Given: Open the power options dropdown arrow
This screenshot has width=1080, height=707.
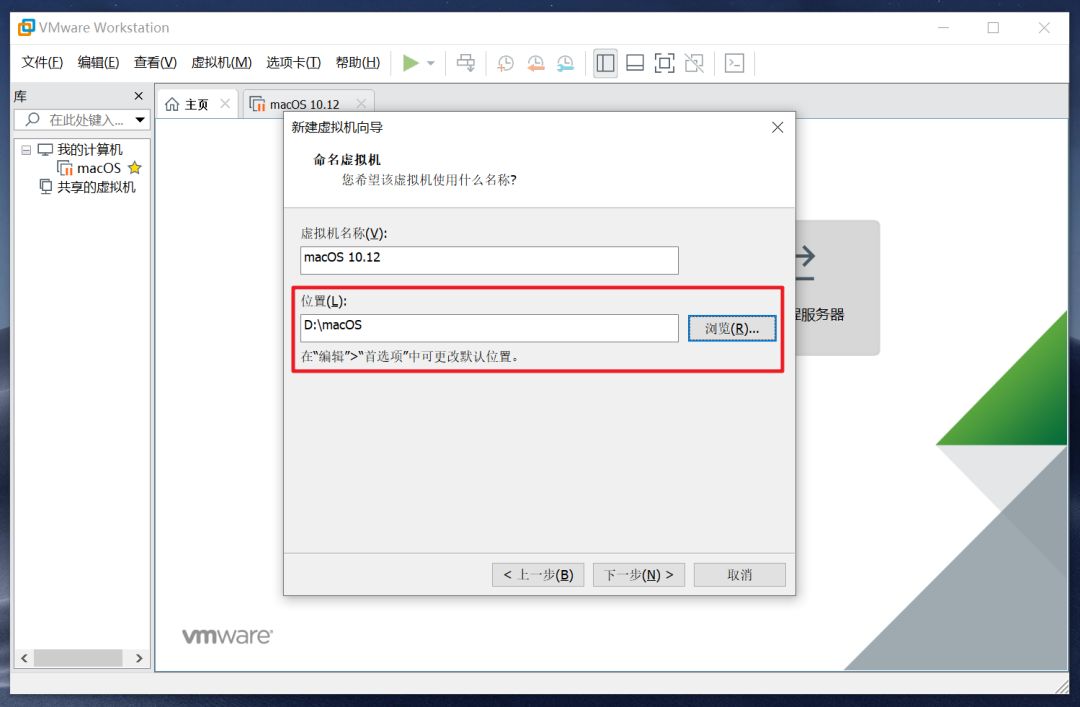Looking at the screenshot, I should (x=431, y=63).
